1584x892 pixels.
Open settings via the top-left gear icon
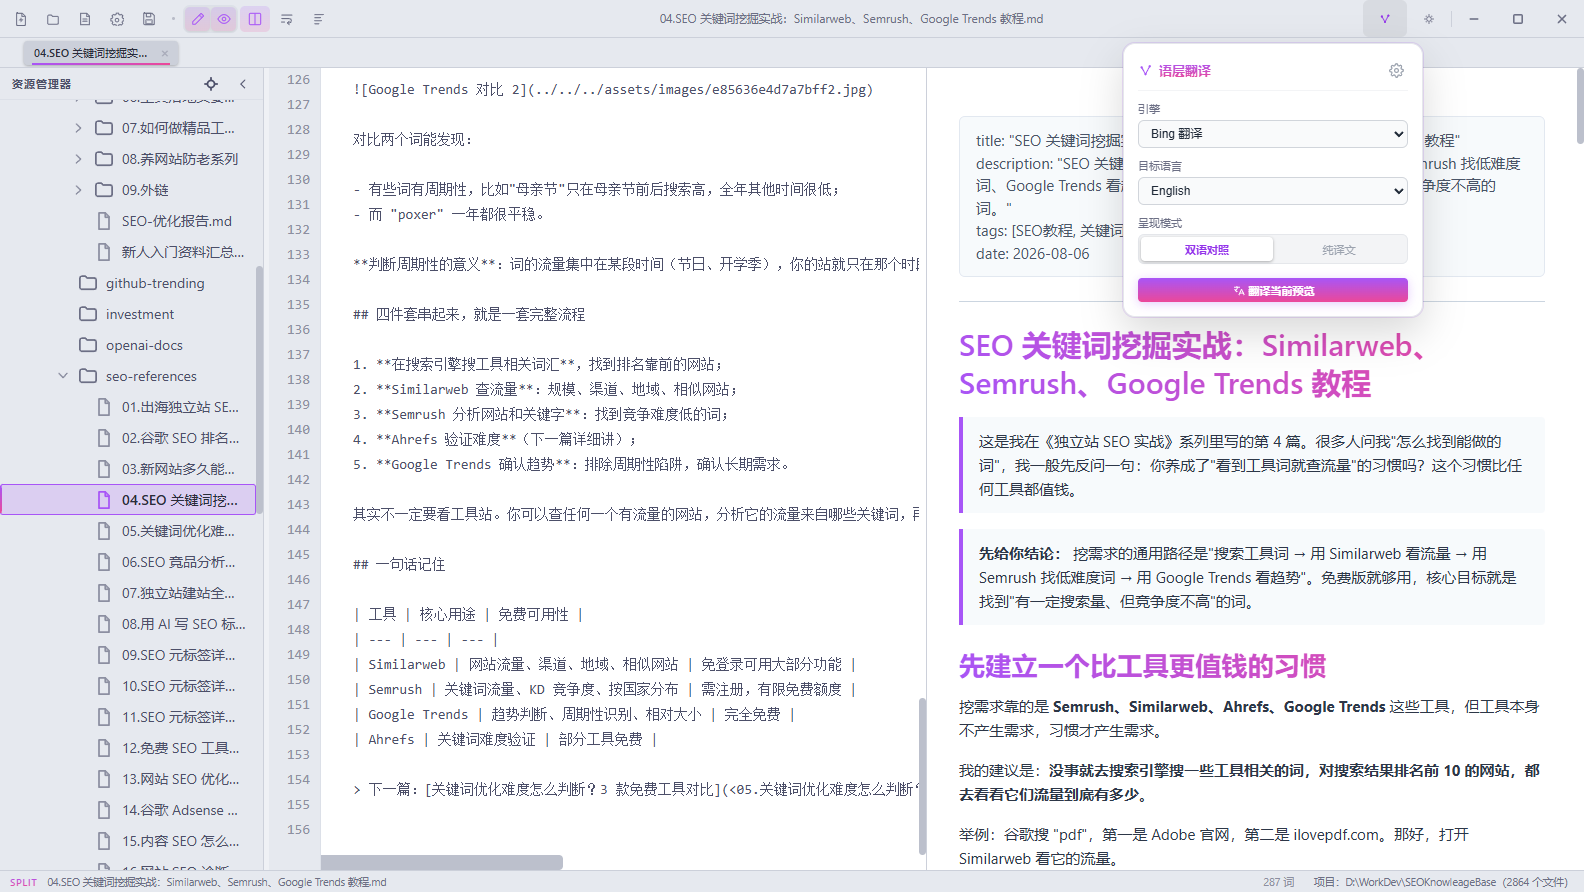pyautogui.click(x=117, y=19)
